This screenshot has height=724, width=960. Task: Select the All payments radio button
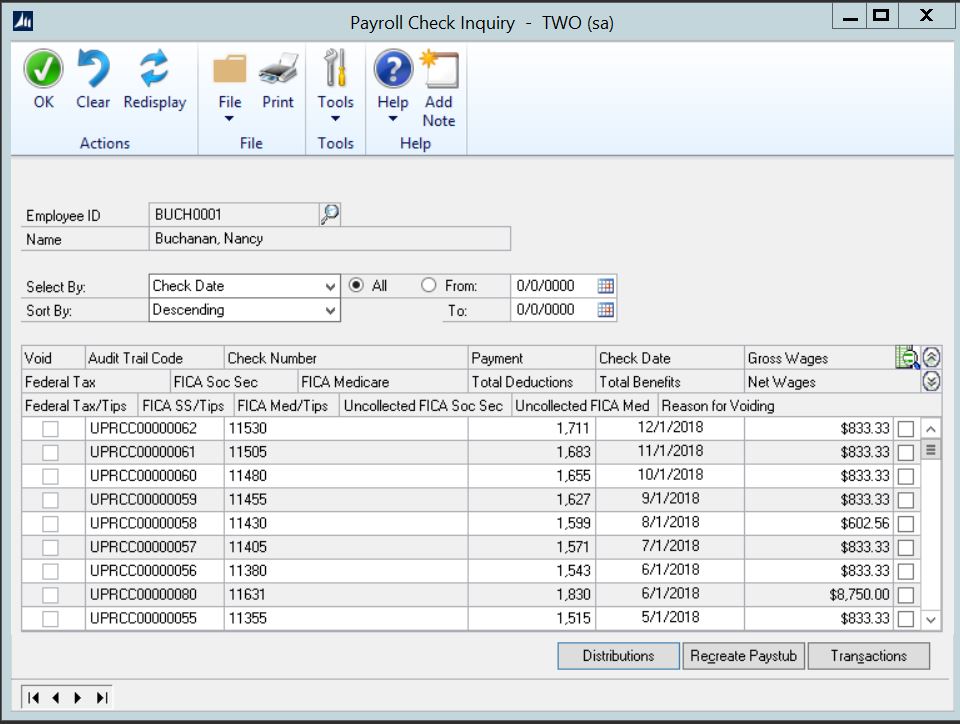(x=358, y=285)
